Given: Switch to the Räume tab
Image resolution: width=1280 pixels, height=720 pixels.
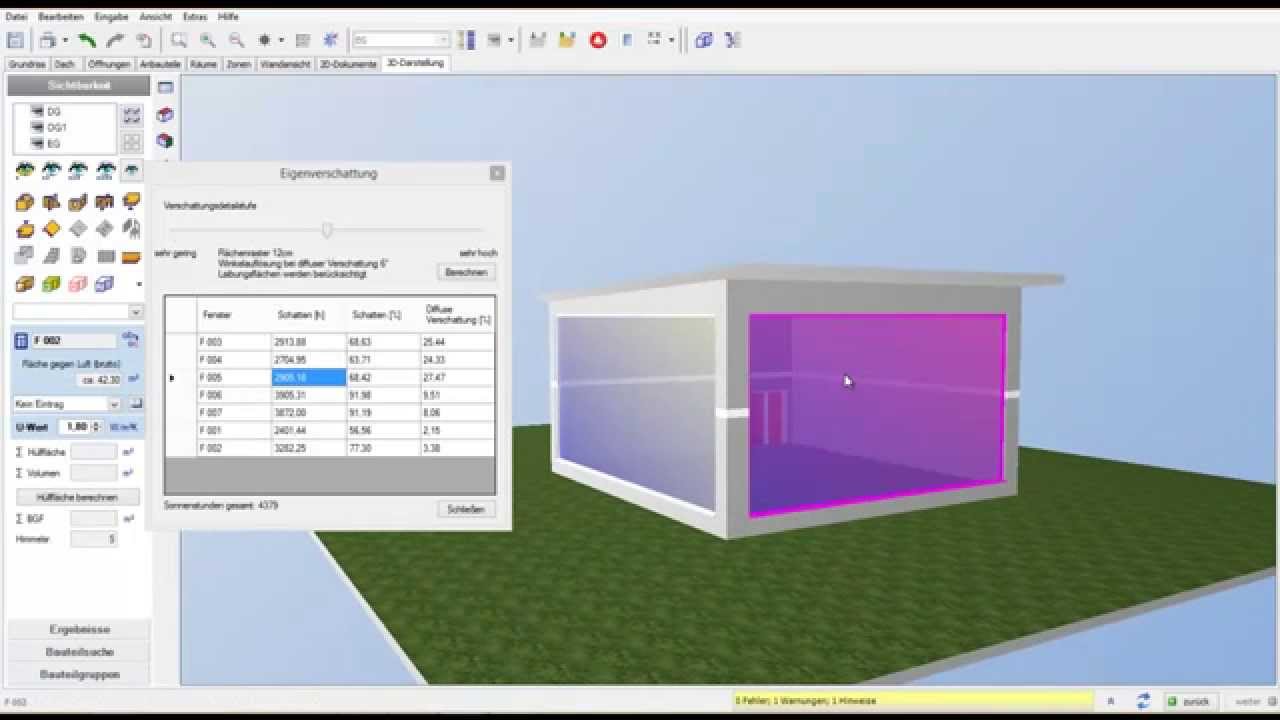Looking at the screenshot, I should (203, 64).
